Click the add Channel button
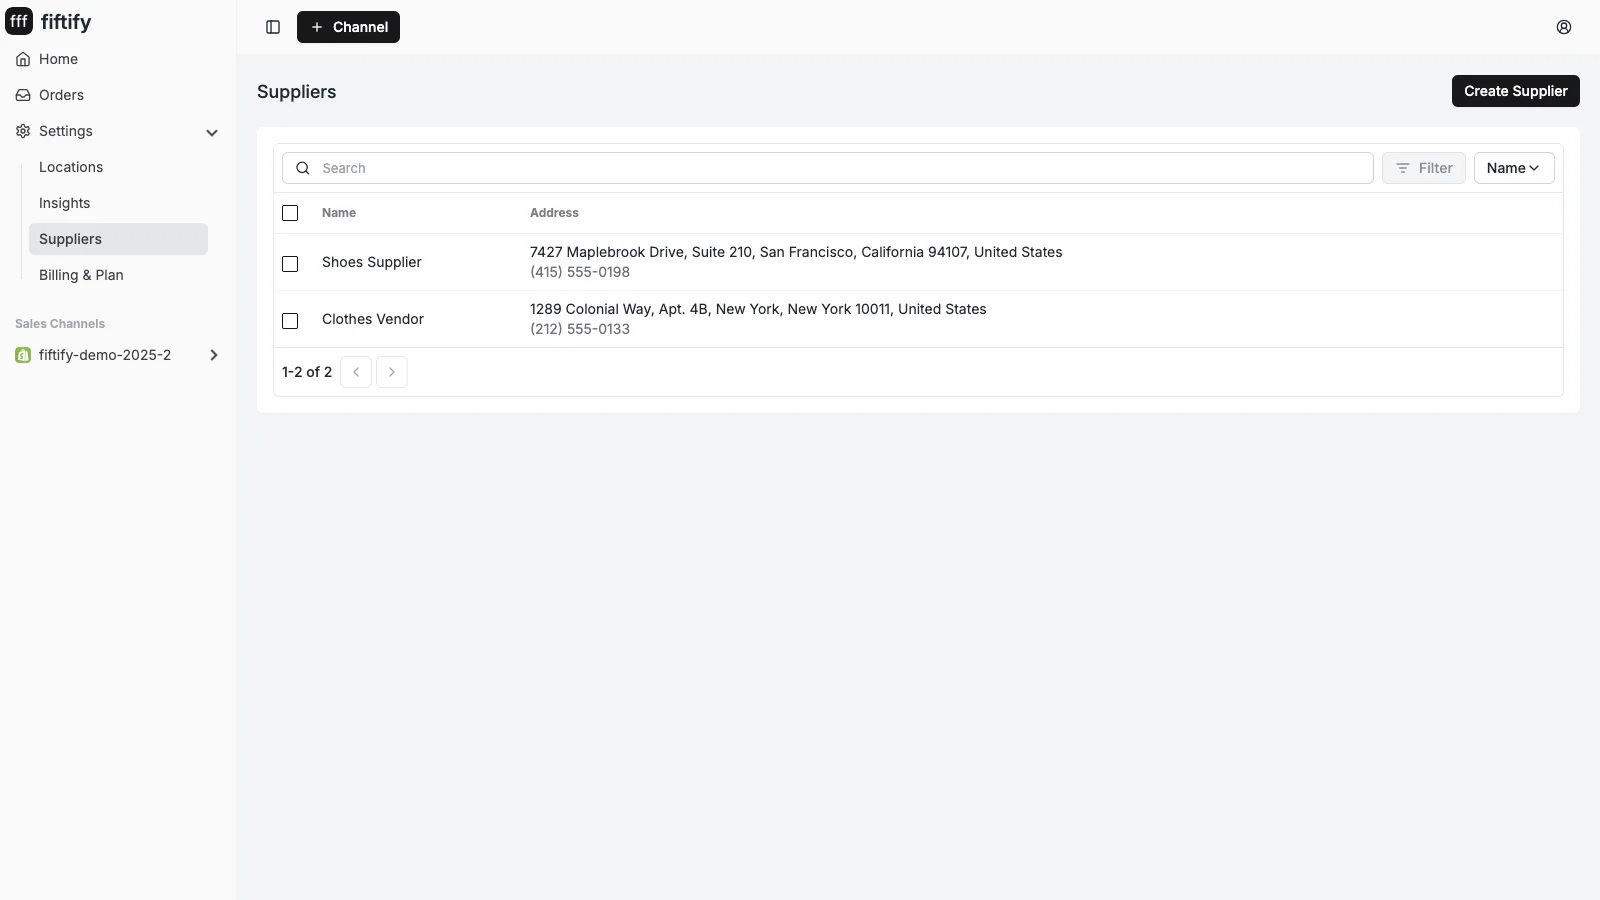This screenshot has height=900, width=1600. tap(348, 27)
